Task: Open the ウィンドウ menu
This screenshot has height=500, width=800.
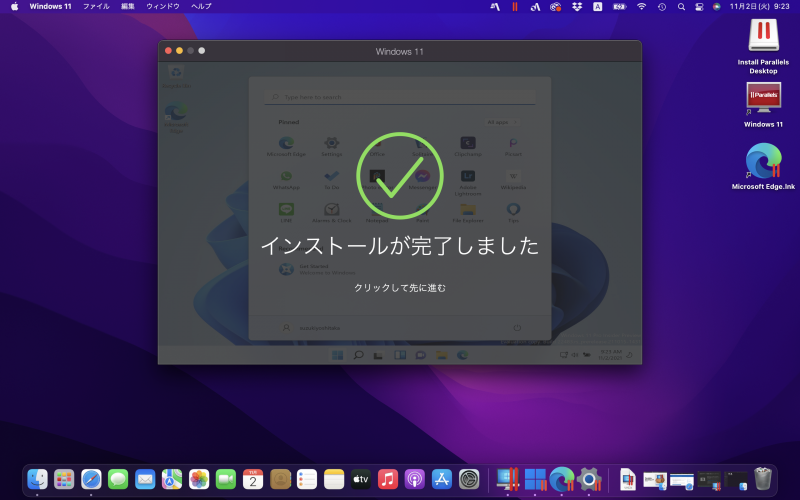Action: tap(163, 7)
